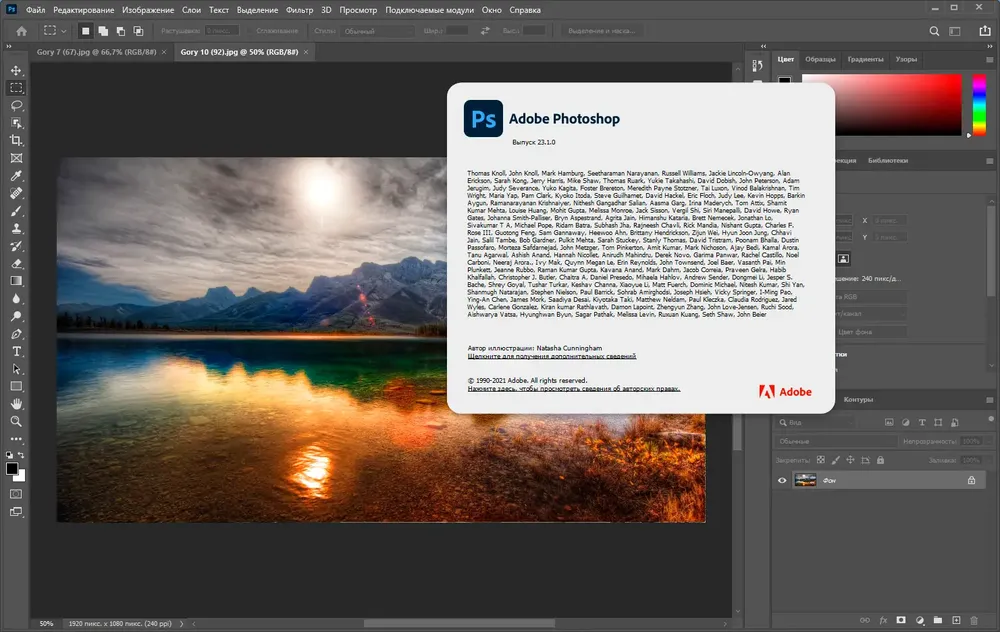1000x632 pixels.
Task: Open the Файл menu
Action: coord(35,10)
